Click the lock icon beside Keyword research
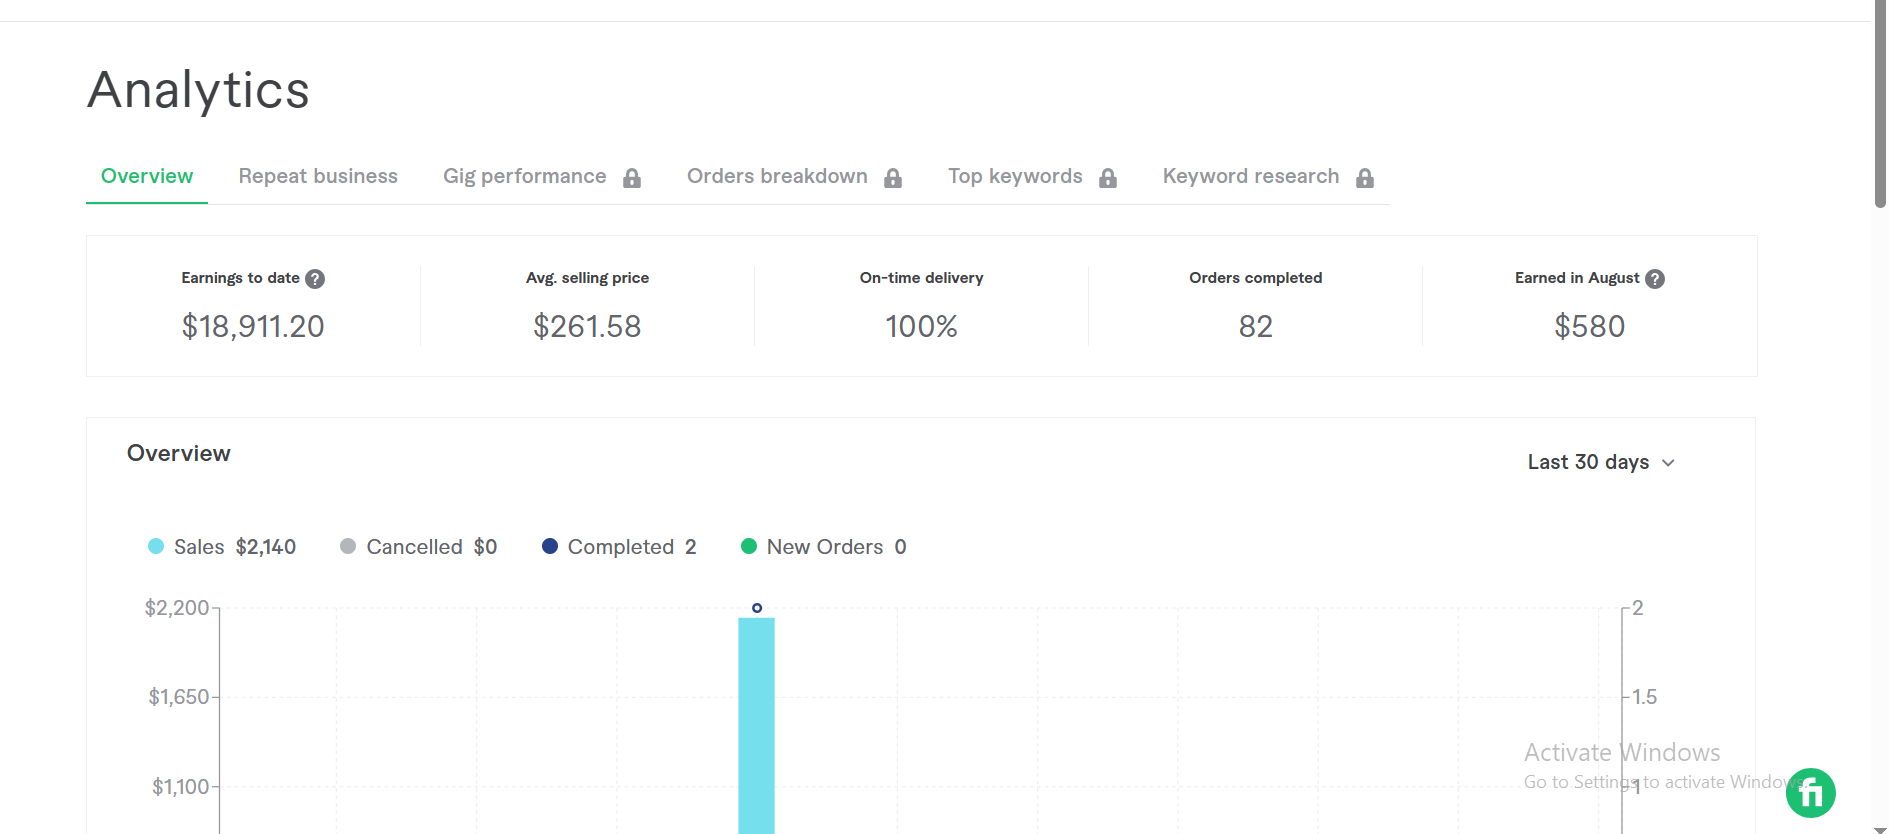1889x834 pixels. (1365, 178)
